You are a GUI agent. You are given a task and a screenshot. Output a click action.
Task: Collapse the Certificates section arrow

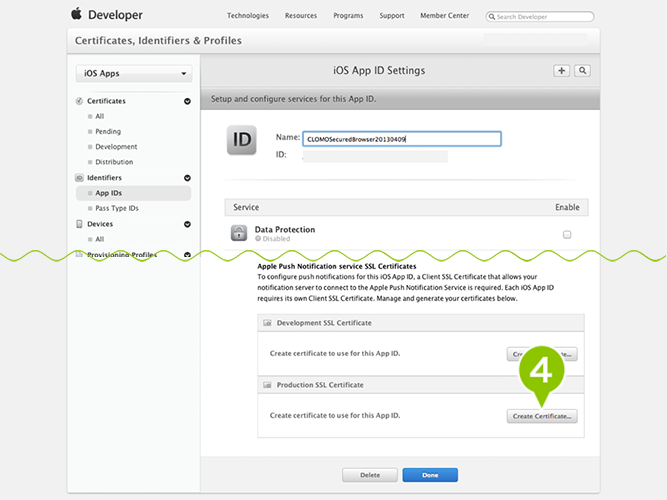187,101
